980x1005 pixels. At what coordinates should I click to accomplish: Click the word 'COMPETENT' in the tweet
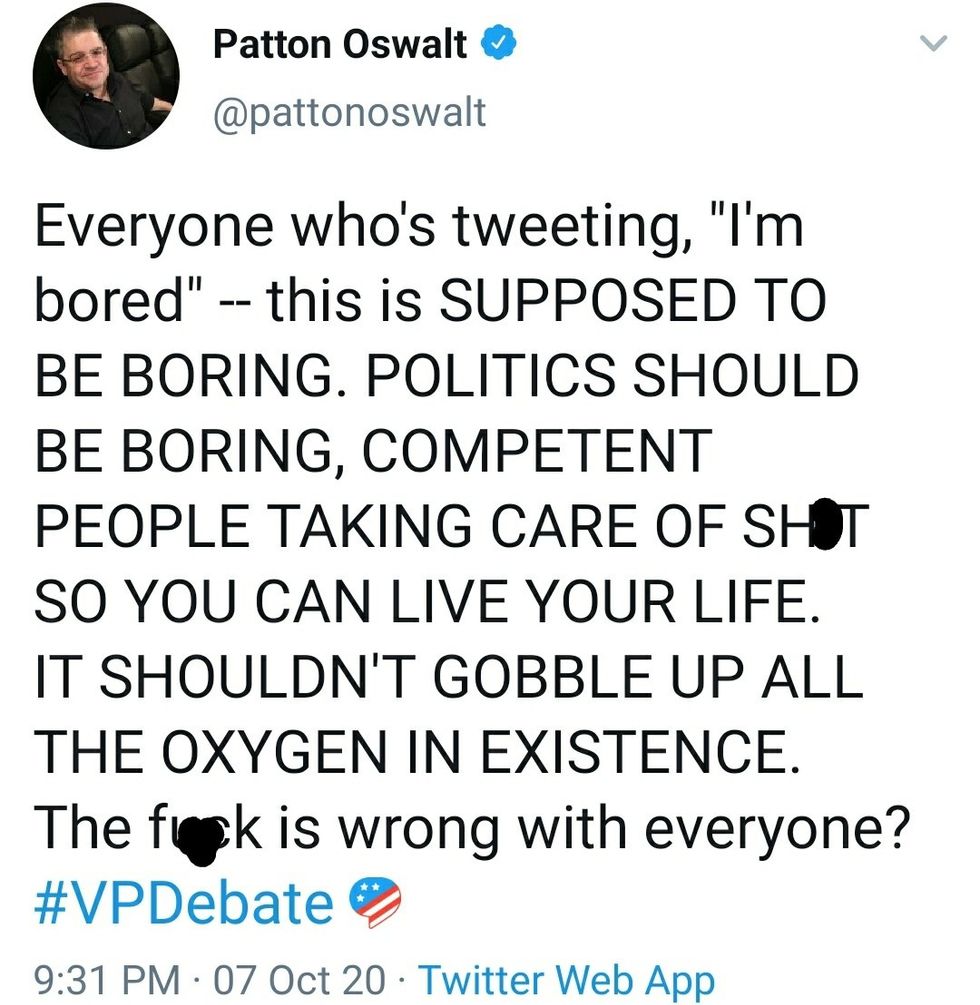536,451
